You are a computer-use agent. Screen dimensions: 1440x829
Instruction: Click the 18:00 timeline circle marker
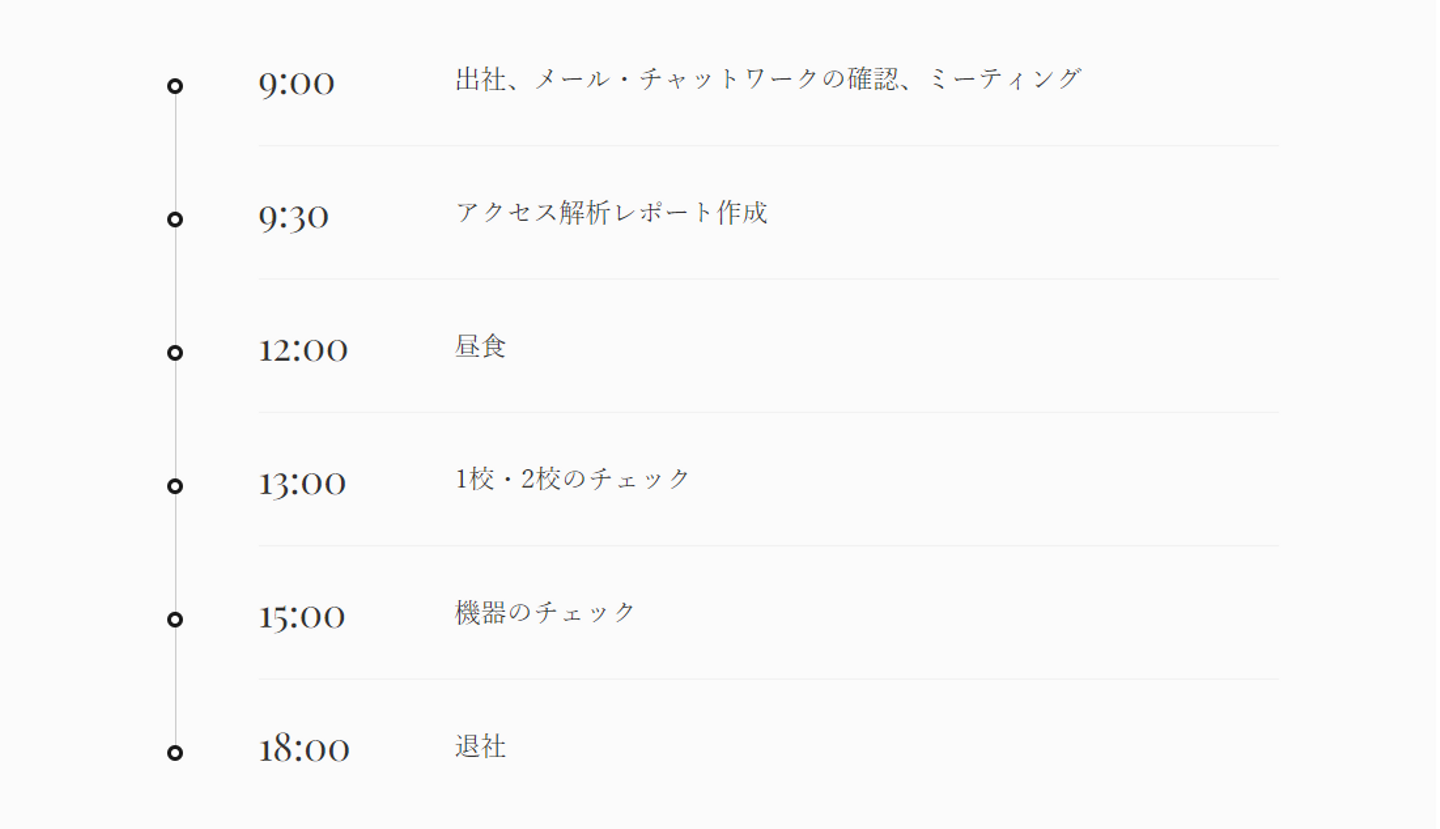[x=175, y=752]
